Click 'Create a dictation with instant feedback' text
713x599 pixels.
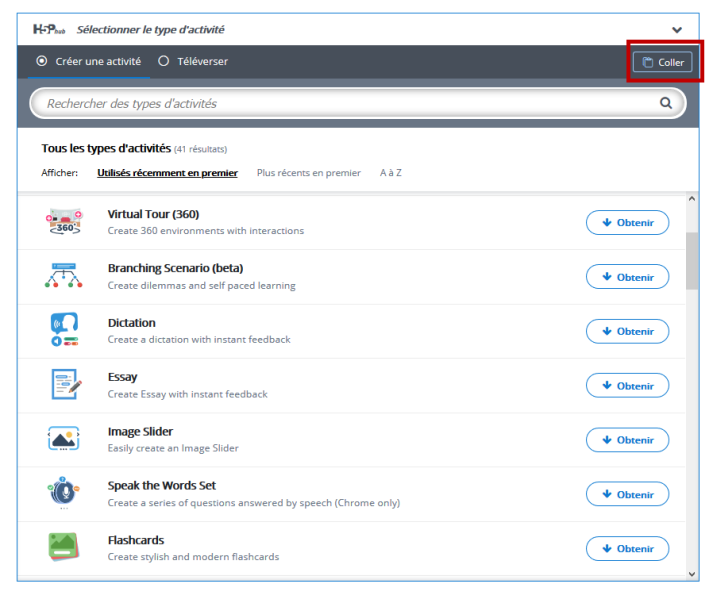click(x=199, y=339)
